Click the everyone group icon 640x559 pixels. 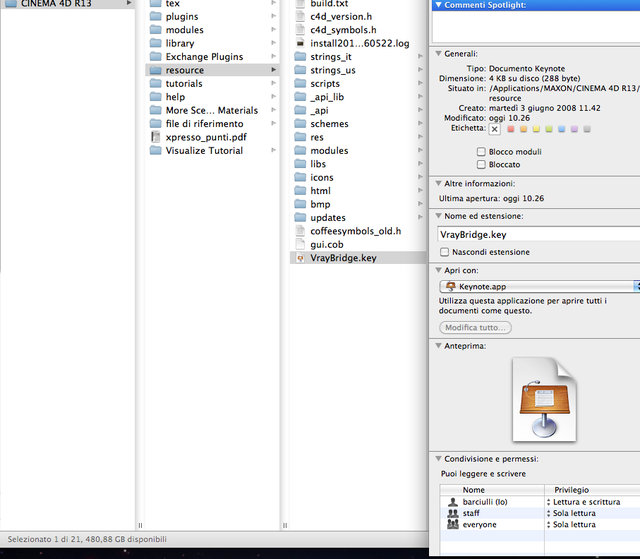click(453, 524)
